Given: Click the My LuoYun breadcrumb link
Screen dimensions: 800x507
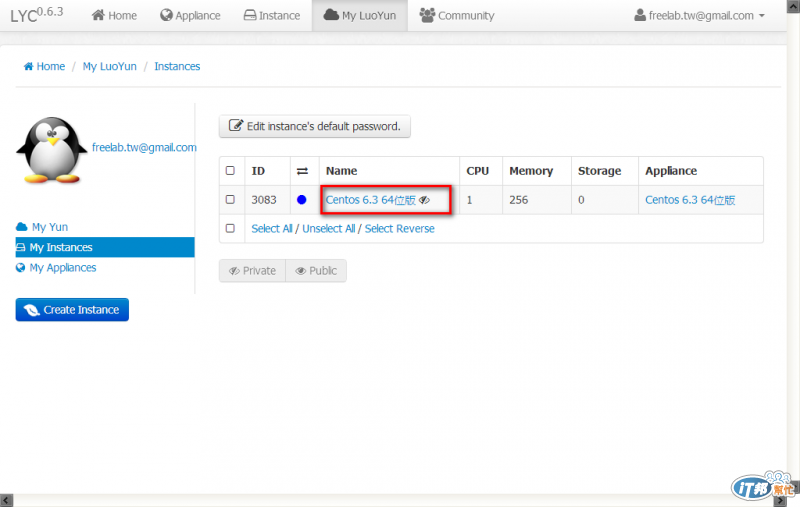Looking at the screenshot, I should click(110, 66).
